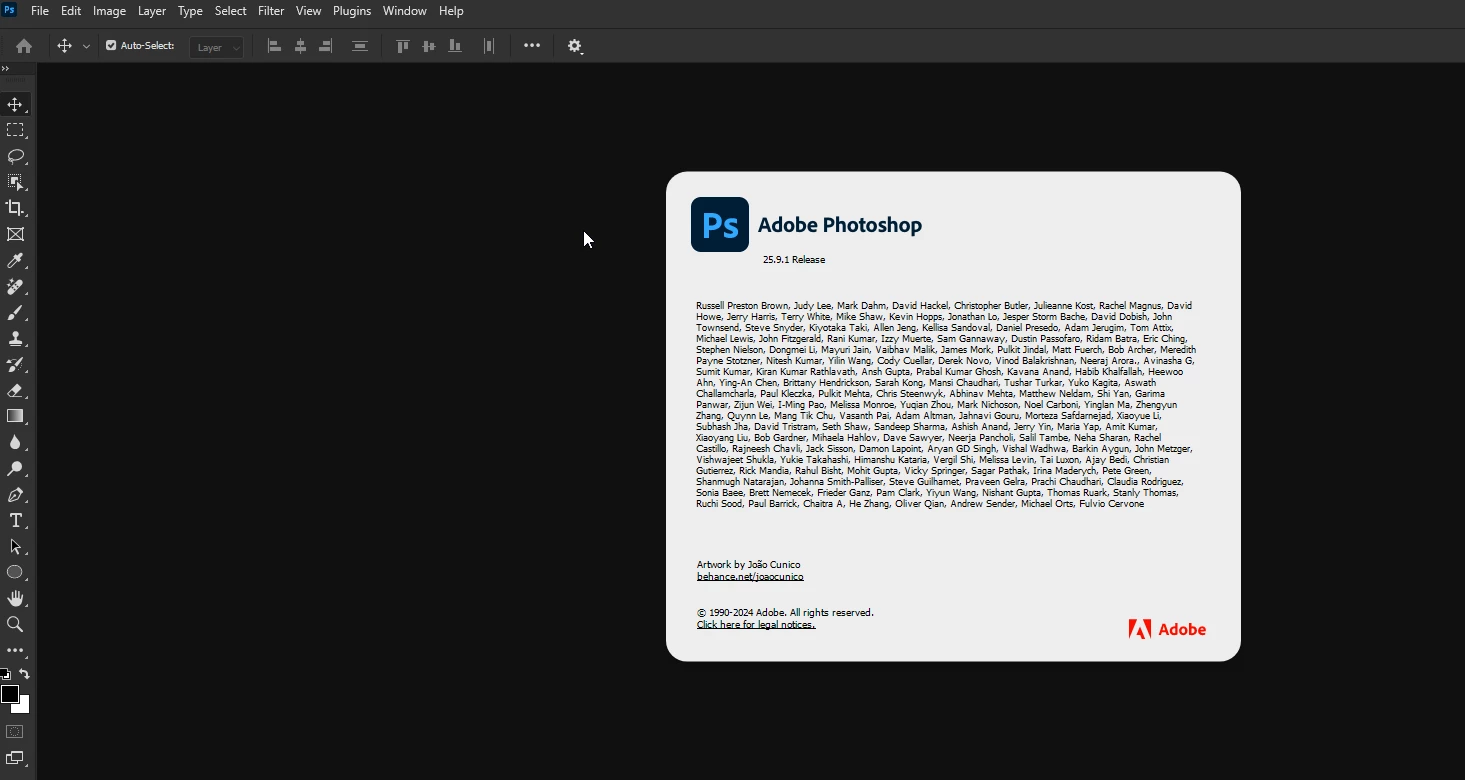Expand the toolbar double-arrow
The height and width of the screenshot is (780, 1465).
click(x=5, y=69)
